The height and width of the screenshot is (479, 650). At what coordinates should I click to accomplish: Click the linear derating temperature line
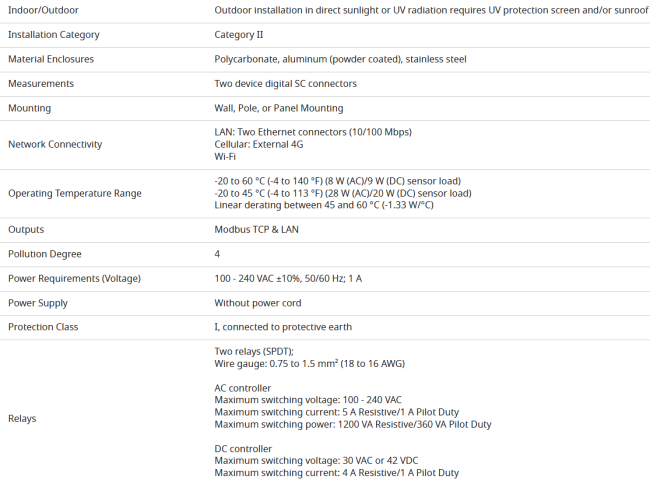324,205
